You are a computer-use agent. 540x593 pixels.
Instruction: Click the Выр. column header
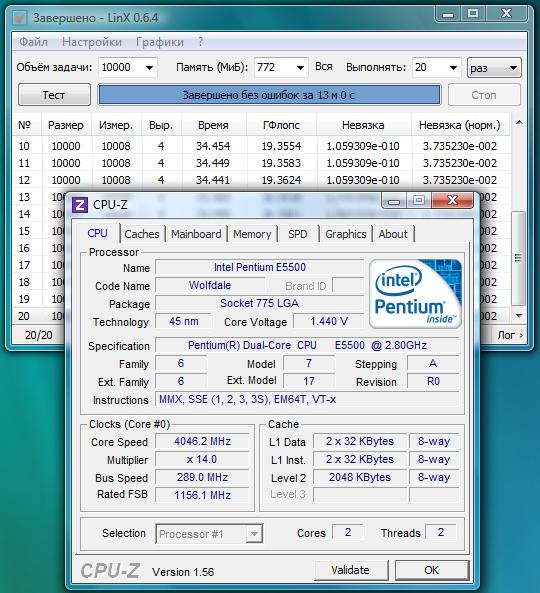[x=161, y=125]
